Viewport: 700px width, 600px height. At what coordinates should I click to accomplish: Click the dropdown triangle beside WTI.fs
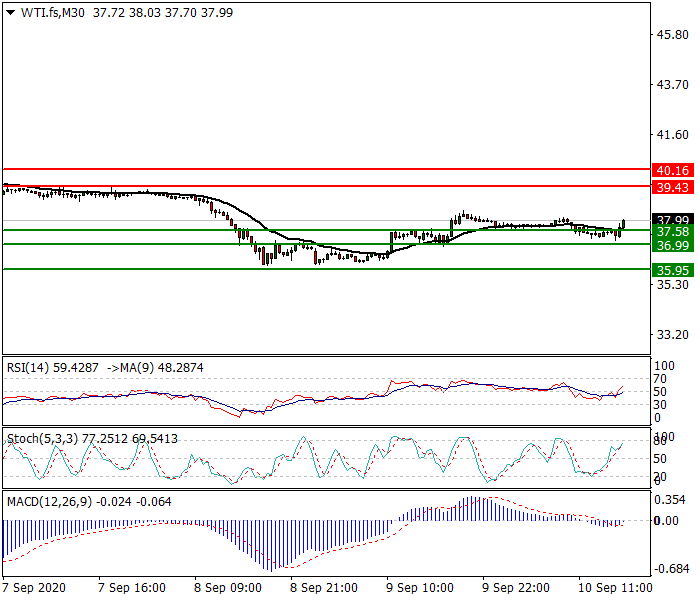(x=10, y=11)
